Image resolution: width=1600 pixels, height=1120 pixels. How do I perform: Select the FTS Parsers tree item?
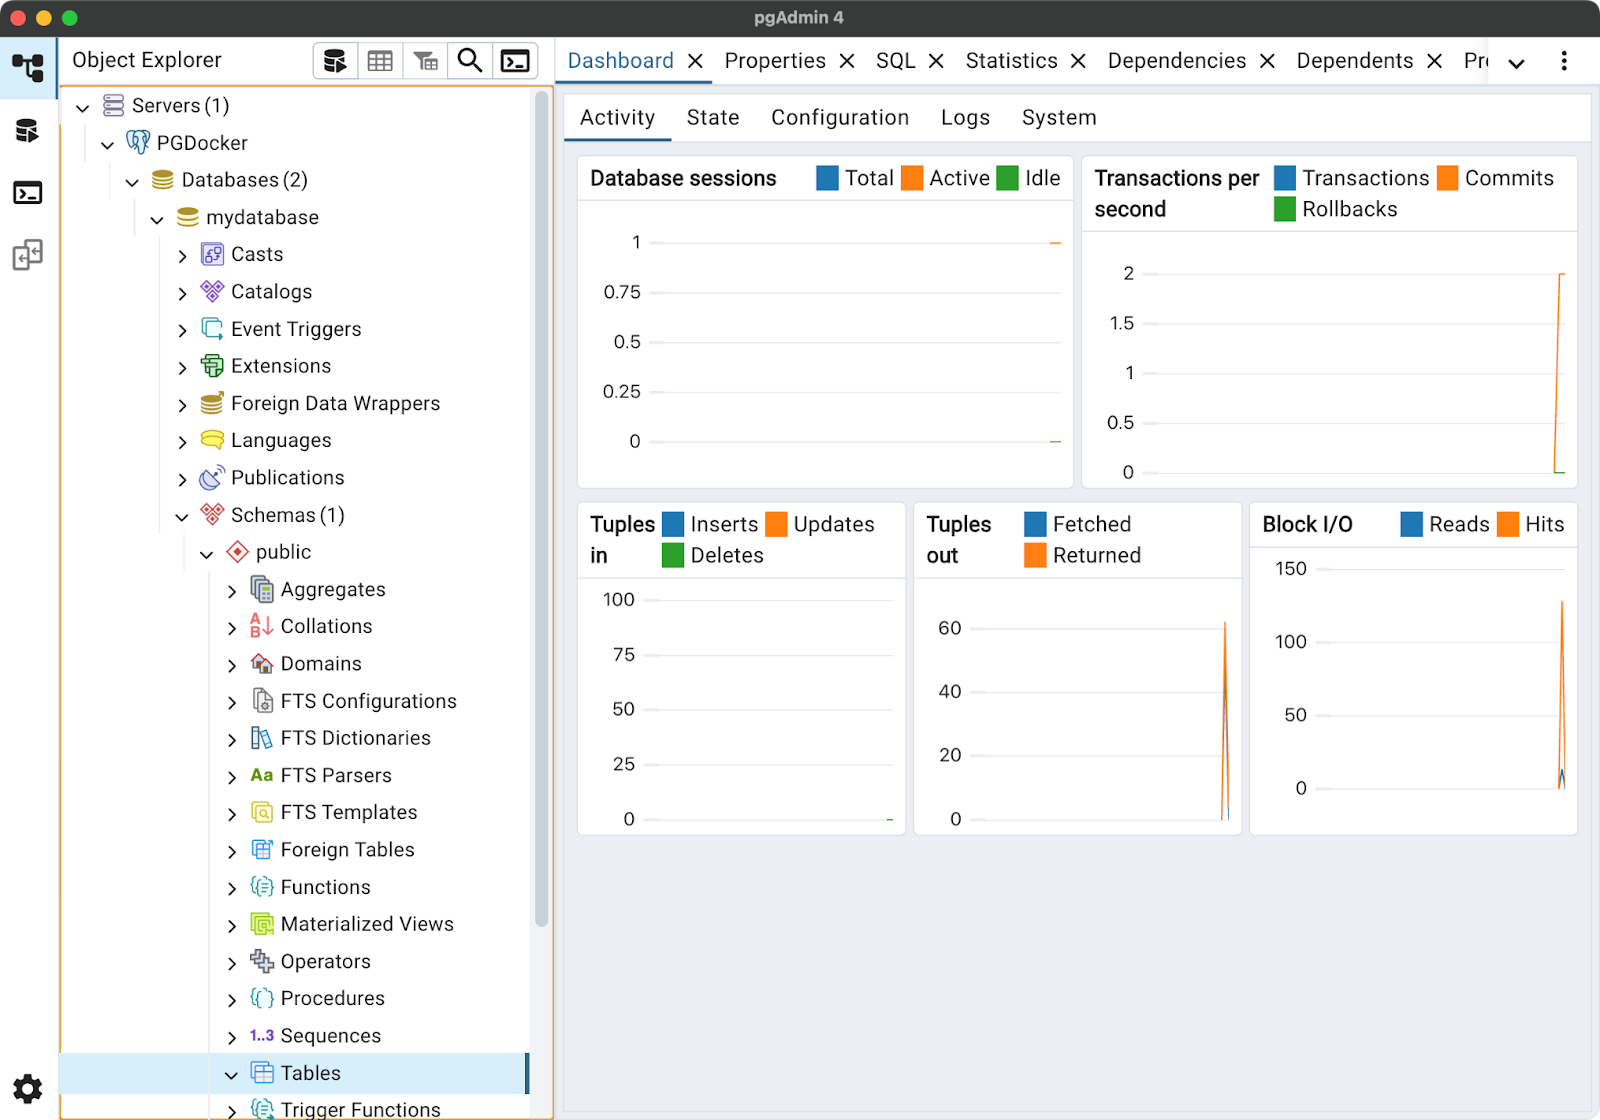335,776
